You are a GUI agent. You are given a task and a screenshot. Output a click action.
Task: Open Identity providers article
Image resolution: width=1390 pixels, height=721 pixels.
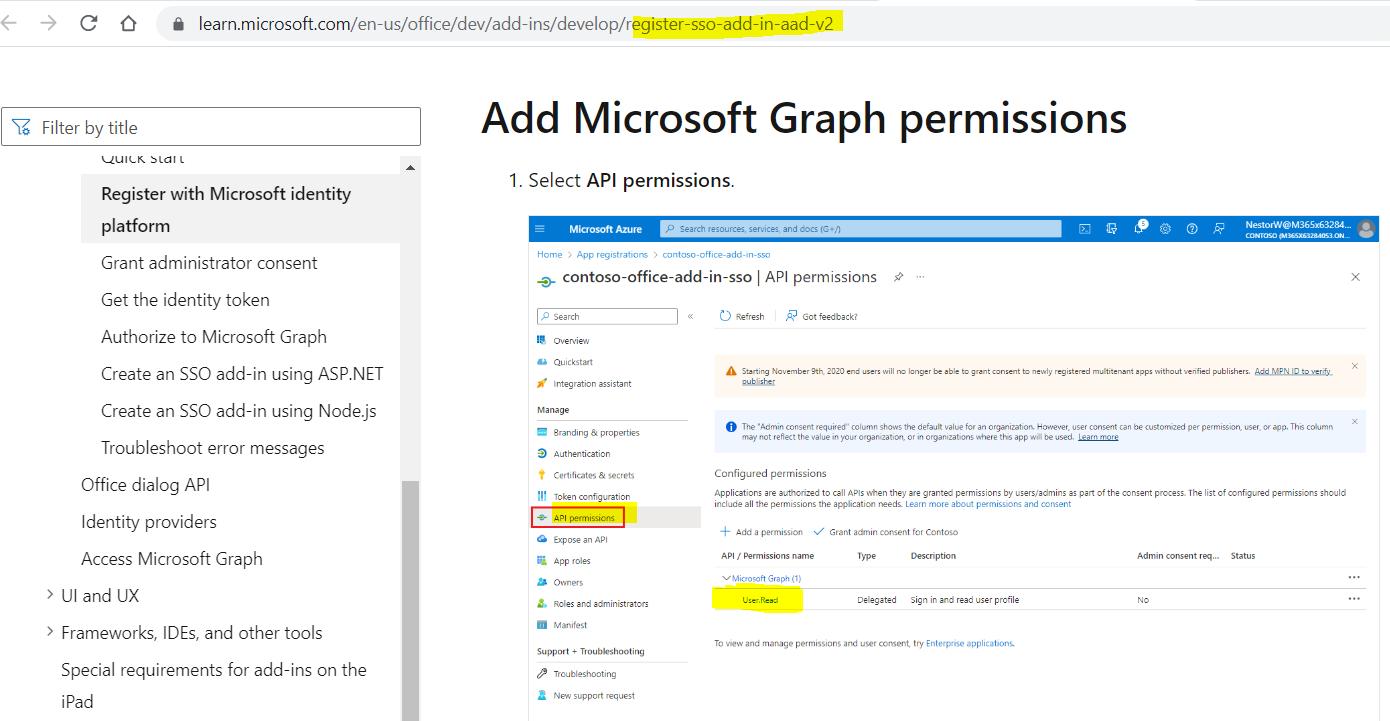pyautogui.click(x=149, y=522)
